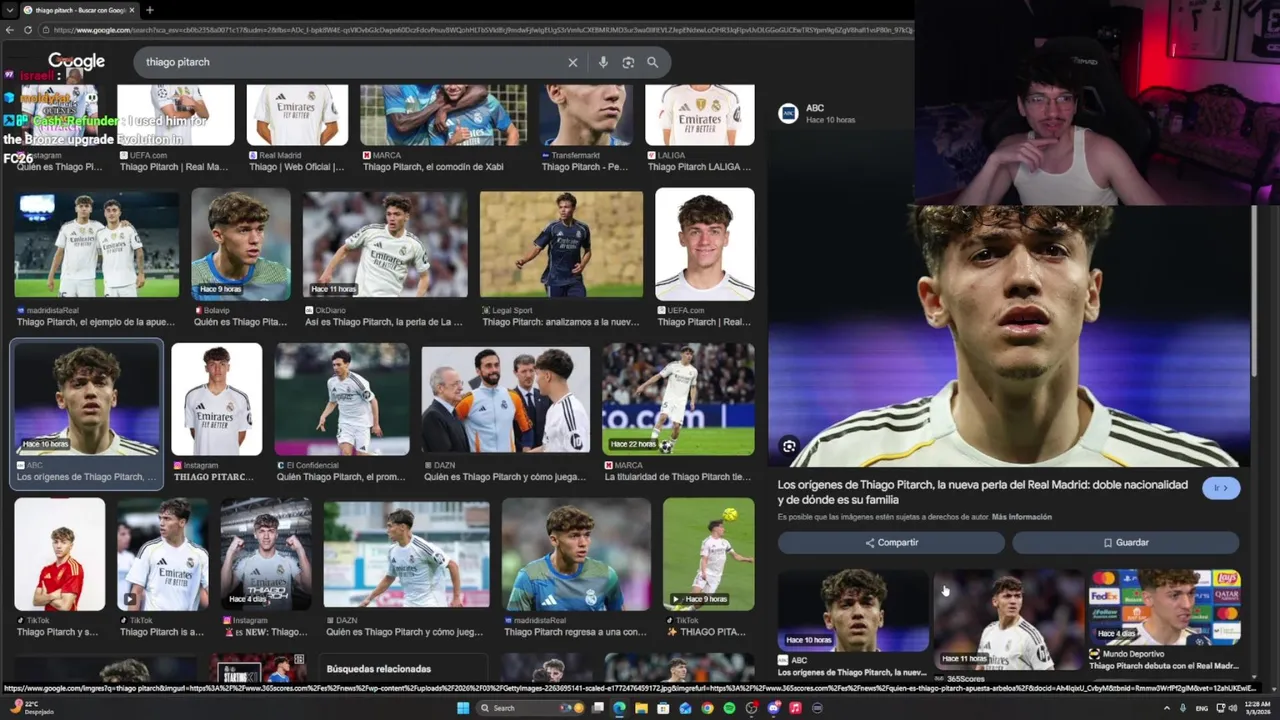Click the ABC source icon in preview panel
The image size is (1280, 720).
click(x=788, y=113)
